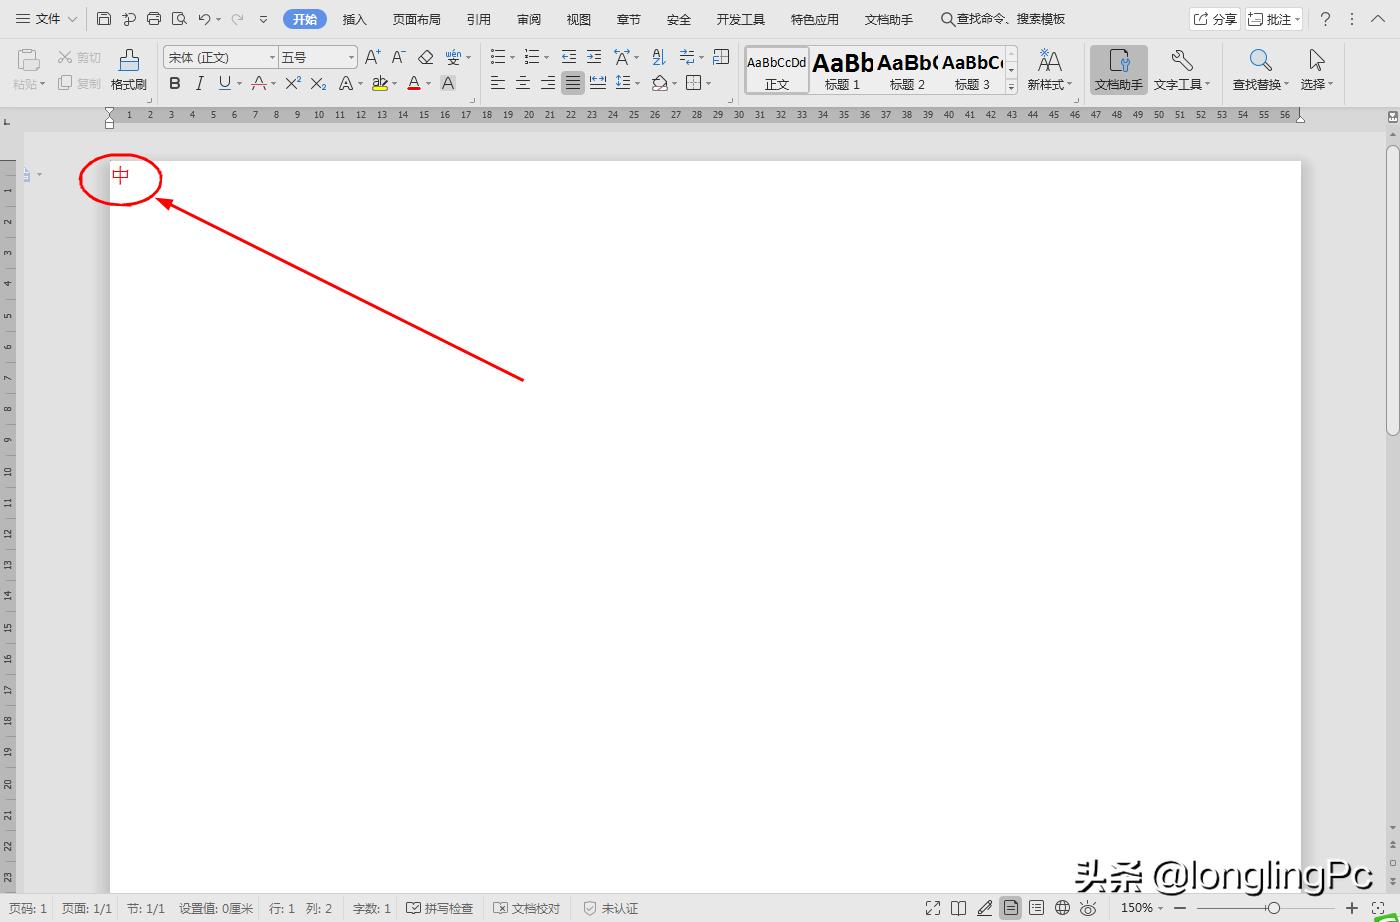Screen dimensions: 1400x922
Task: Apply superscript formatting
Action: tap(292, 84)
